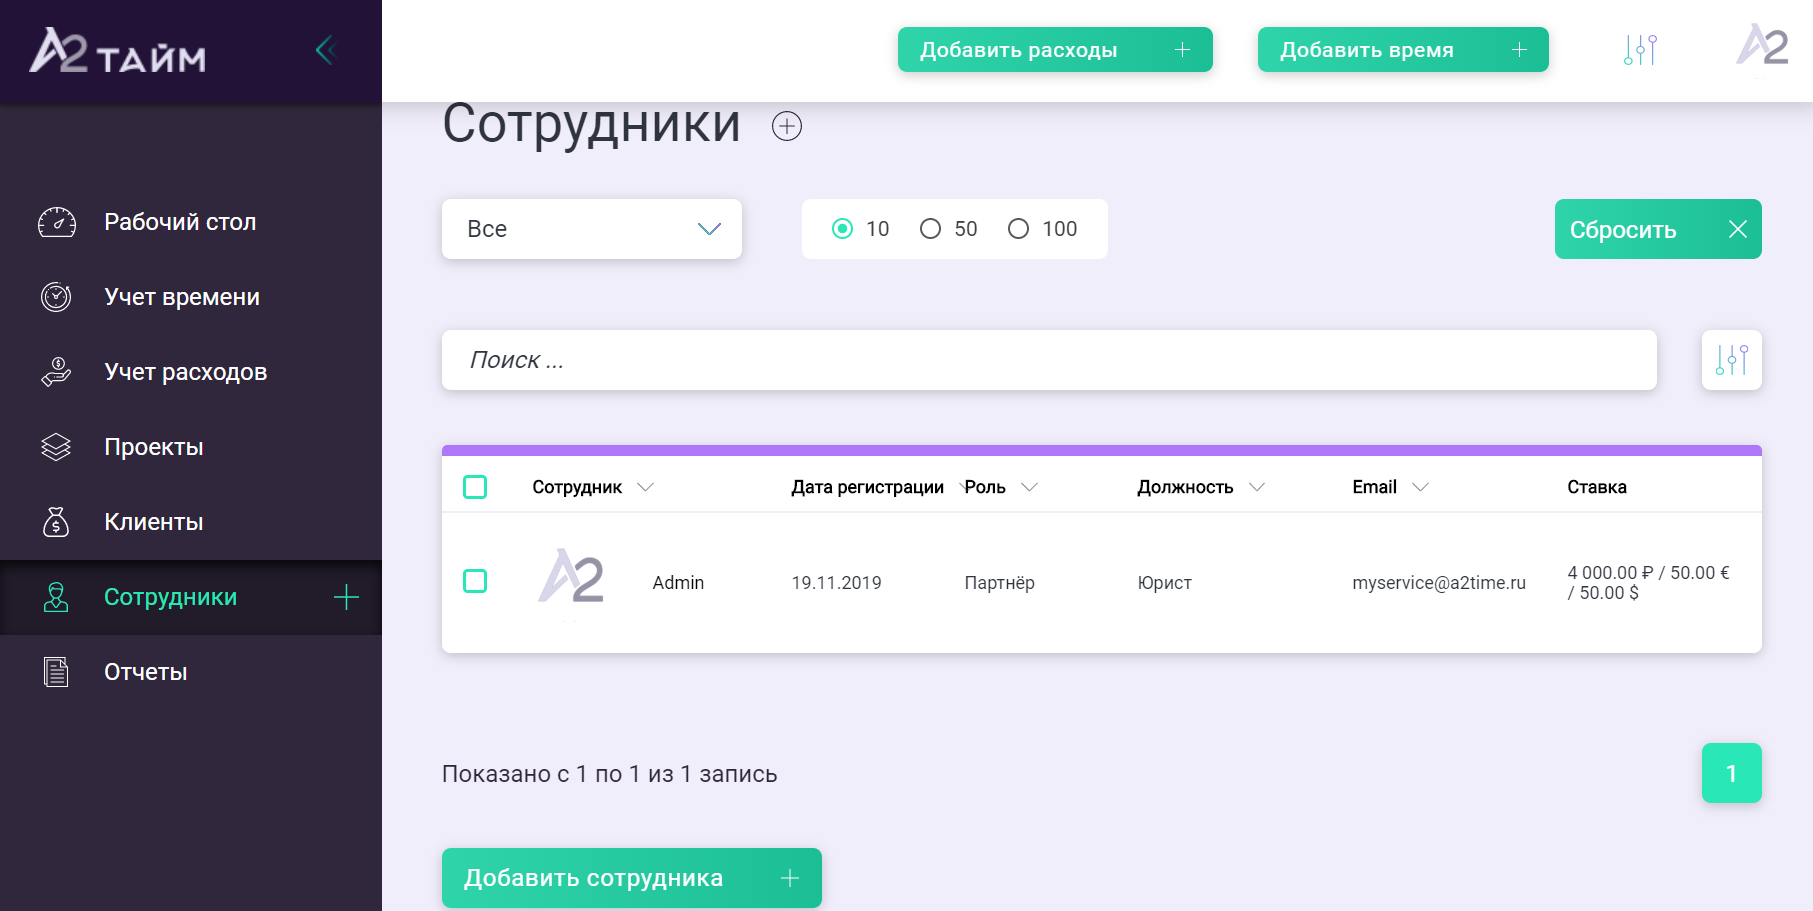1813x911 pixels.
Task: Click the settings sliders icon in the top bar
Action: point(1639,49)
